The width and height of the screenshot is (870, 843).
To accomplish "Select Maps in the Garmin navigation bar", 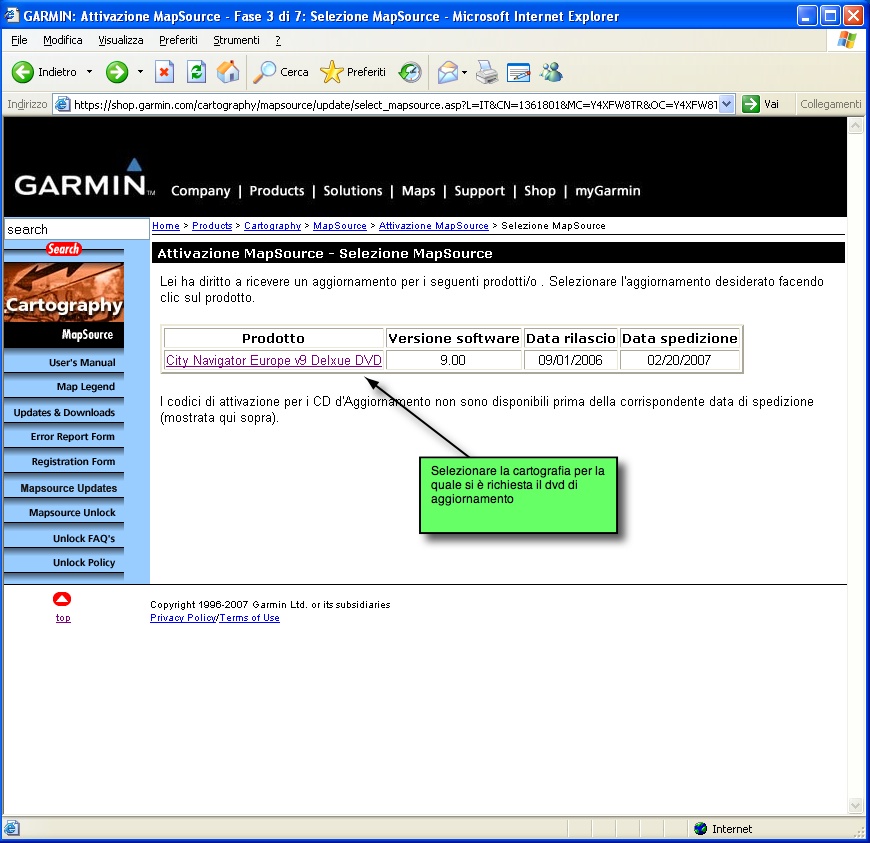I will coord(418,191).
